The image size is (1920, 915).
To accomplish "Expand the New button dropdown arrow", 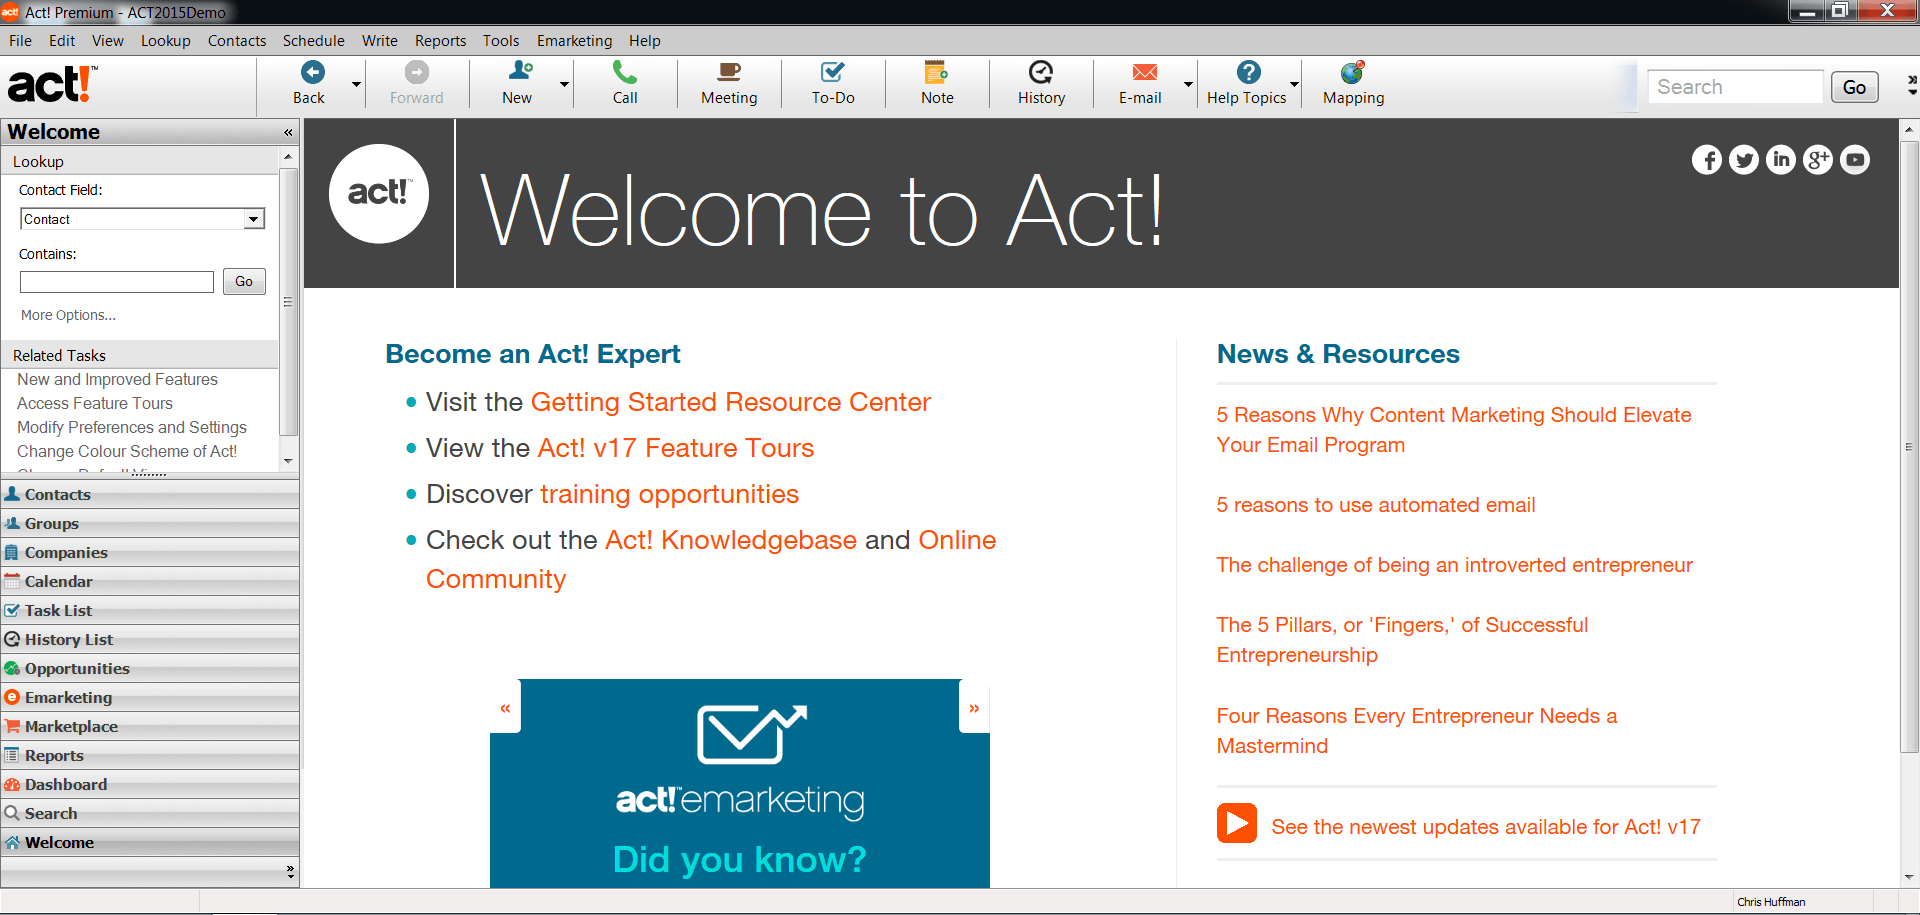I will coord(565,84).
